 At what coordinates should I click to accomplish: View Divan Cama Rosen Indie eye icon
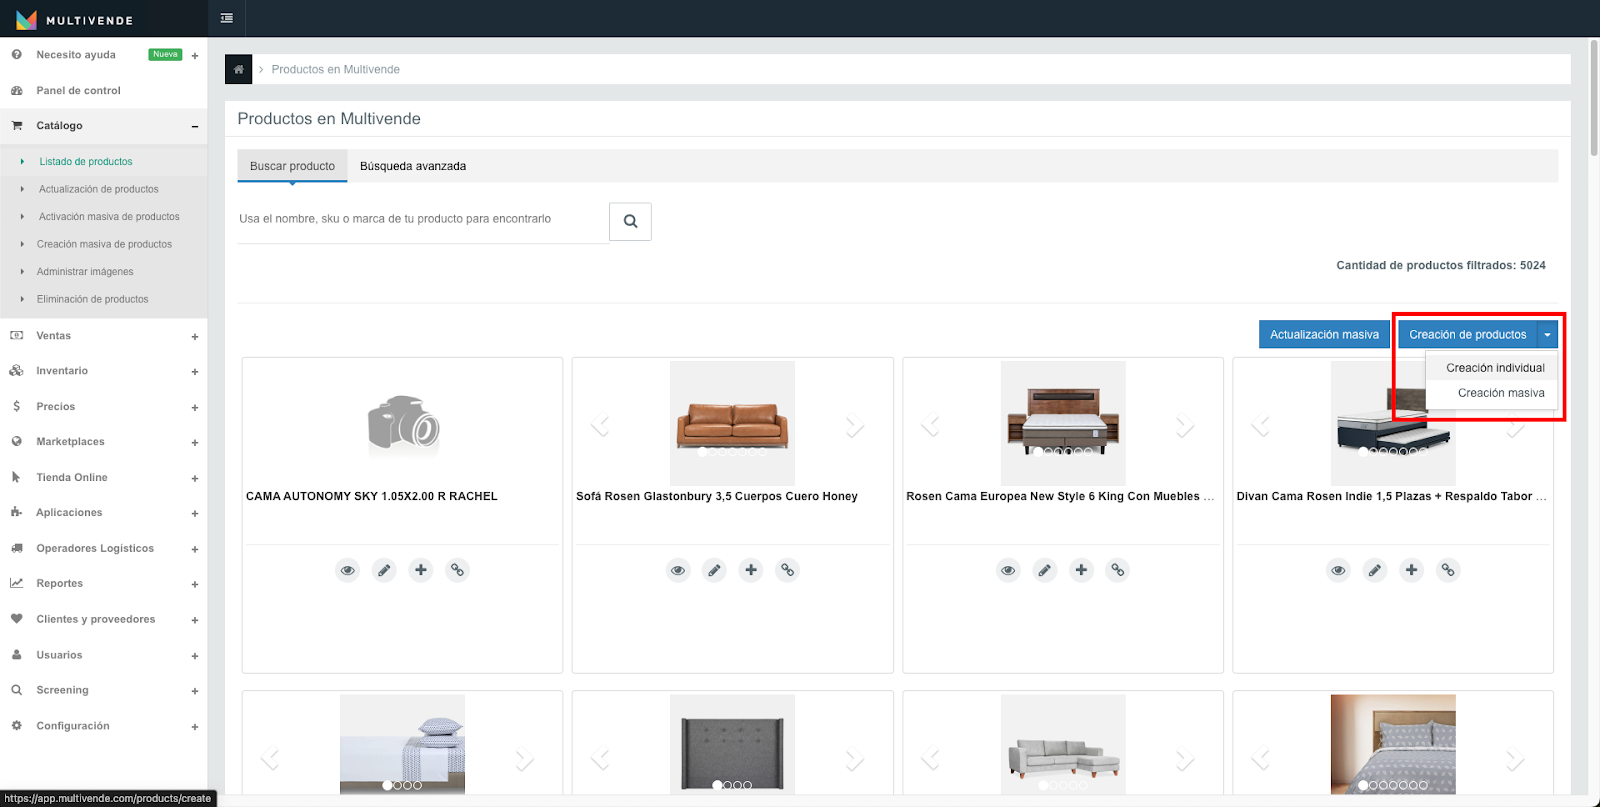1338,570
